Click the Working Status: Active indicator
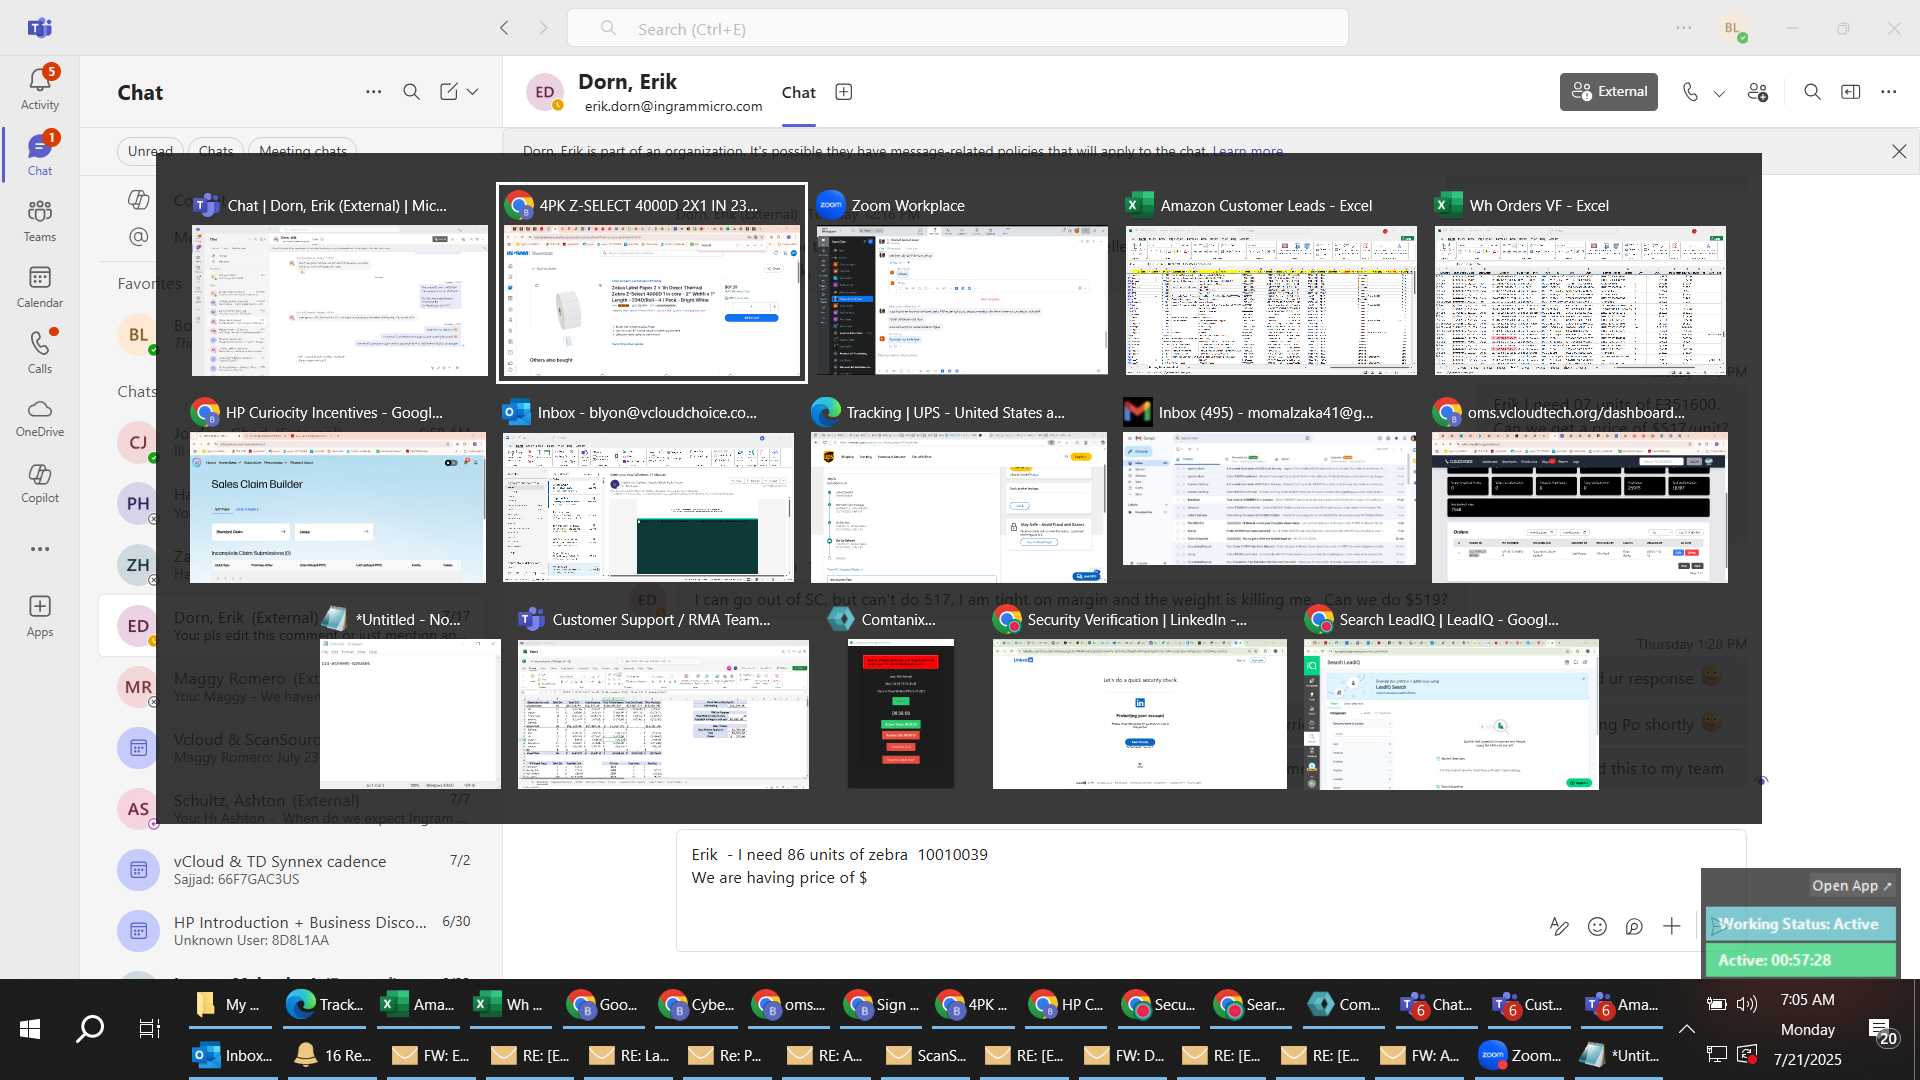Screen dimensions: 1920x1080 [1799, 924]
